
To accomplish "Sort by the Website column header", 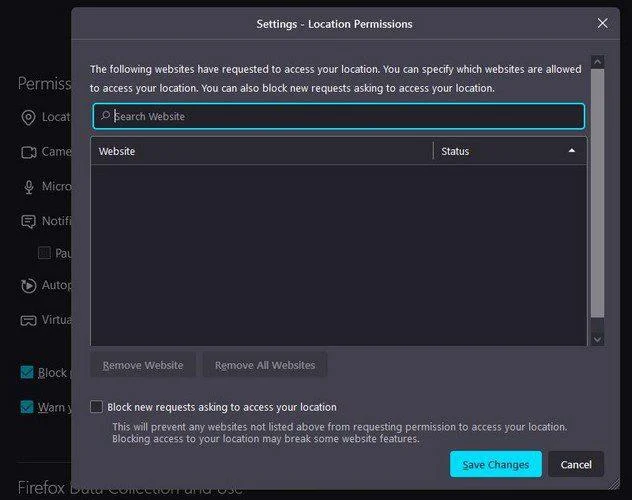I will 262,151.
